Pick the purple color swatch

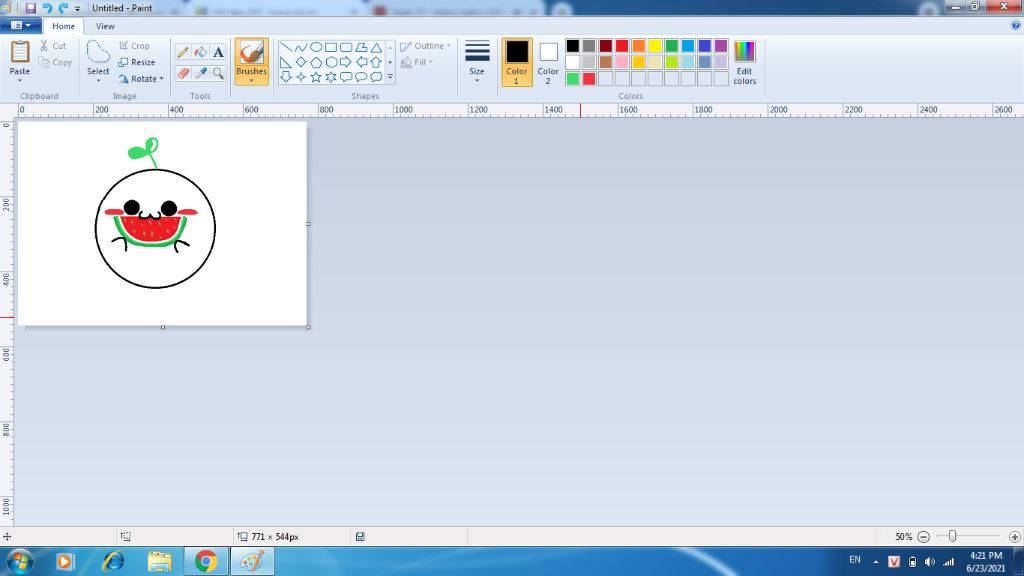point(721,46)
